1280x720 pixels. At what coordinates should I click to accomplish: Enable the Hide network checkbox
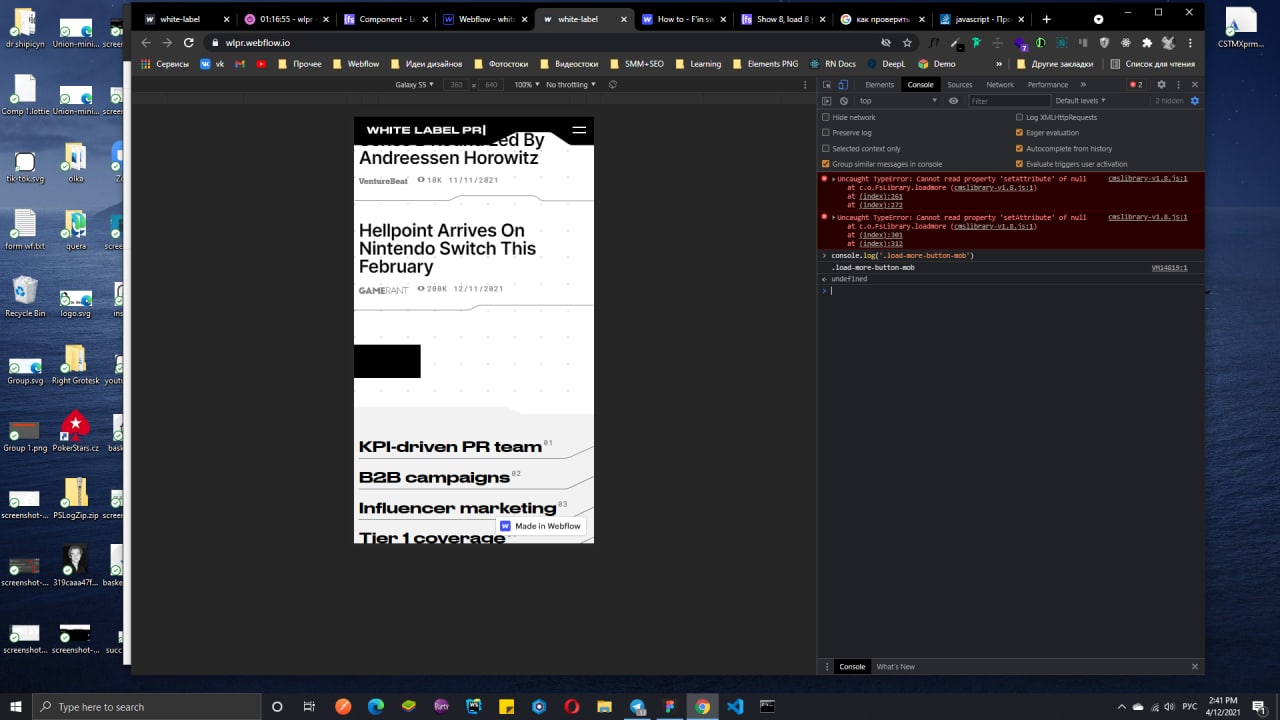click(x=826, y=117)
